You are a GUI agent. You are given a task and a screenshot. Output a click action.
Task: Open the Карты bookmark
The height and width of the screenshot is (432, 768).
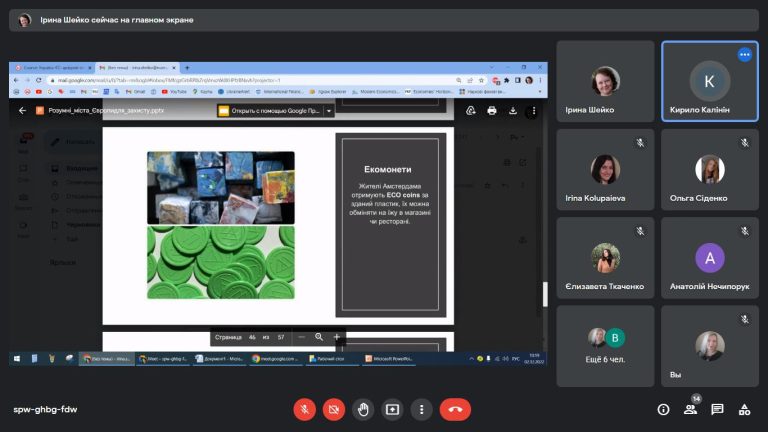[x=202, y=92]
